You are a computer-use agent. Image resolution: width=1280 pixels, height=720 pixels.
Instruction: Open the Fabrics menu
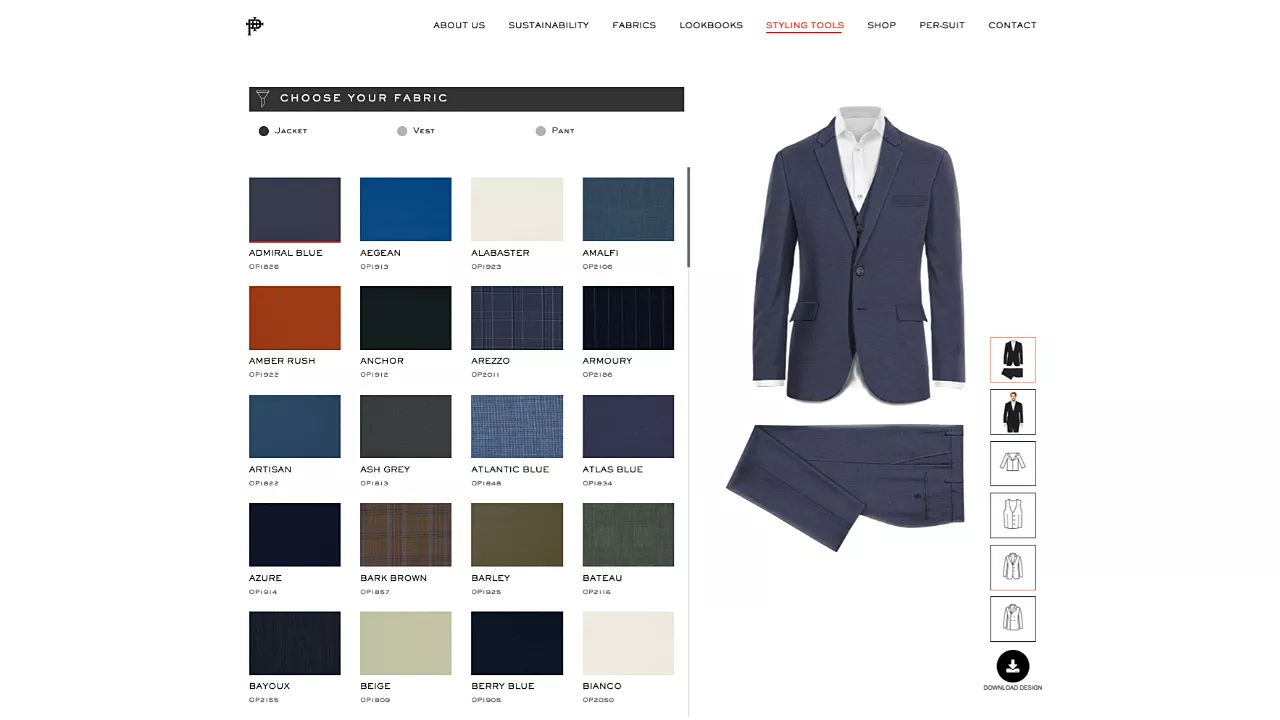pyautogui.click(x=634, y=25)
